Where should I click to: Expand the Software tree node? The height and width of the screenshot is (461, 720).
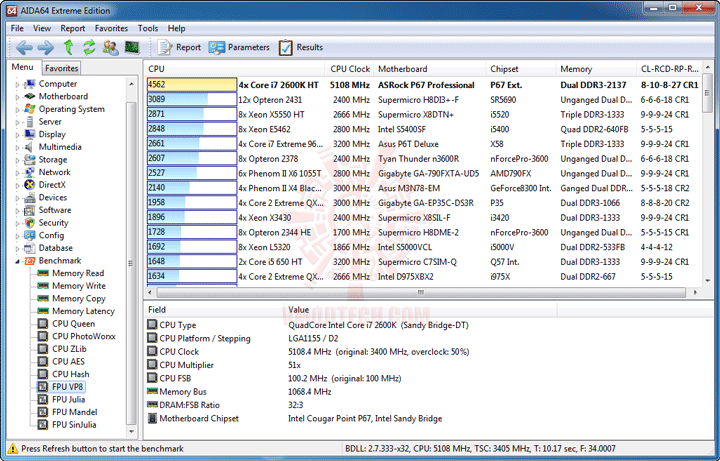click(x=17, y=210)
